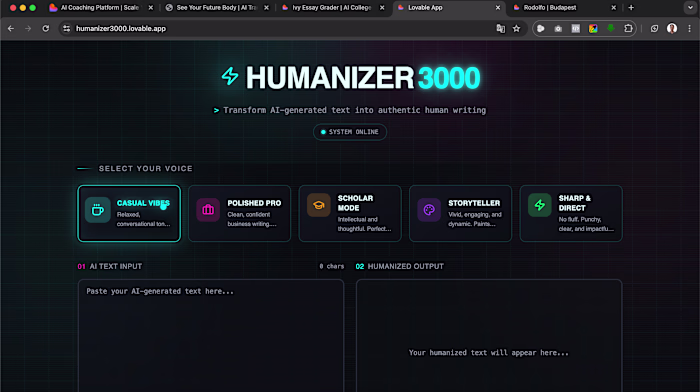Click the HUMANIZED OUTPUT label
The height and width of the screenshot is (392, 700).
pyautogui.click(x=405, y=266)
